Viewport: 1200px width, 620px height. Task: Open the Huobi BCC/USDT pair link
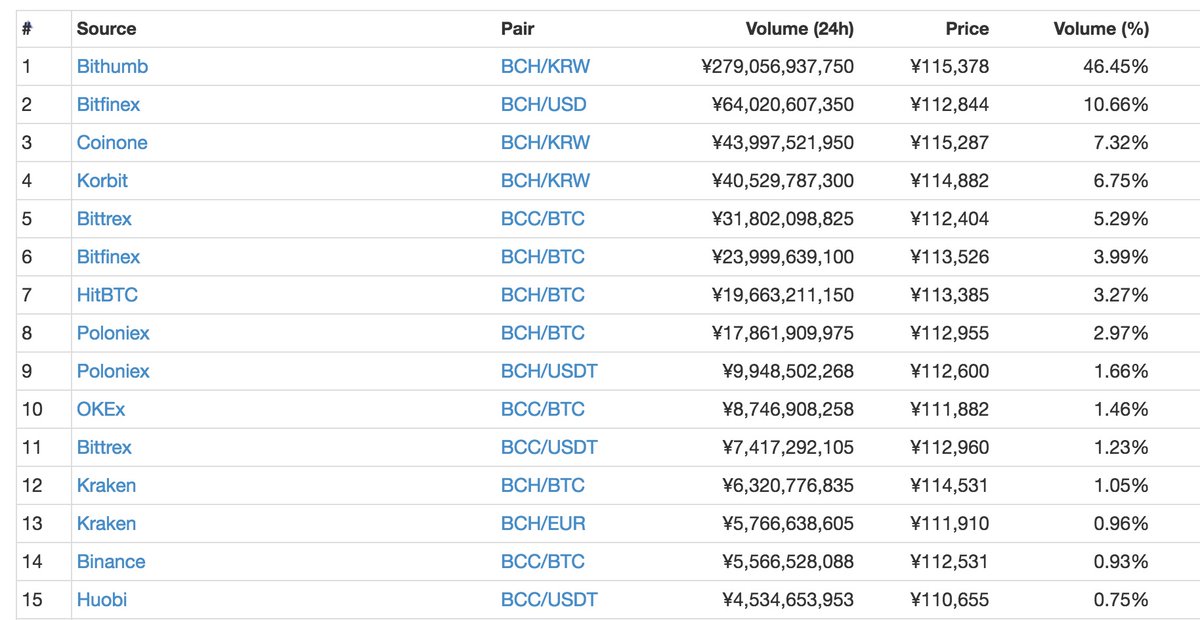coord(549,599)
